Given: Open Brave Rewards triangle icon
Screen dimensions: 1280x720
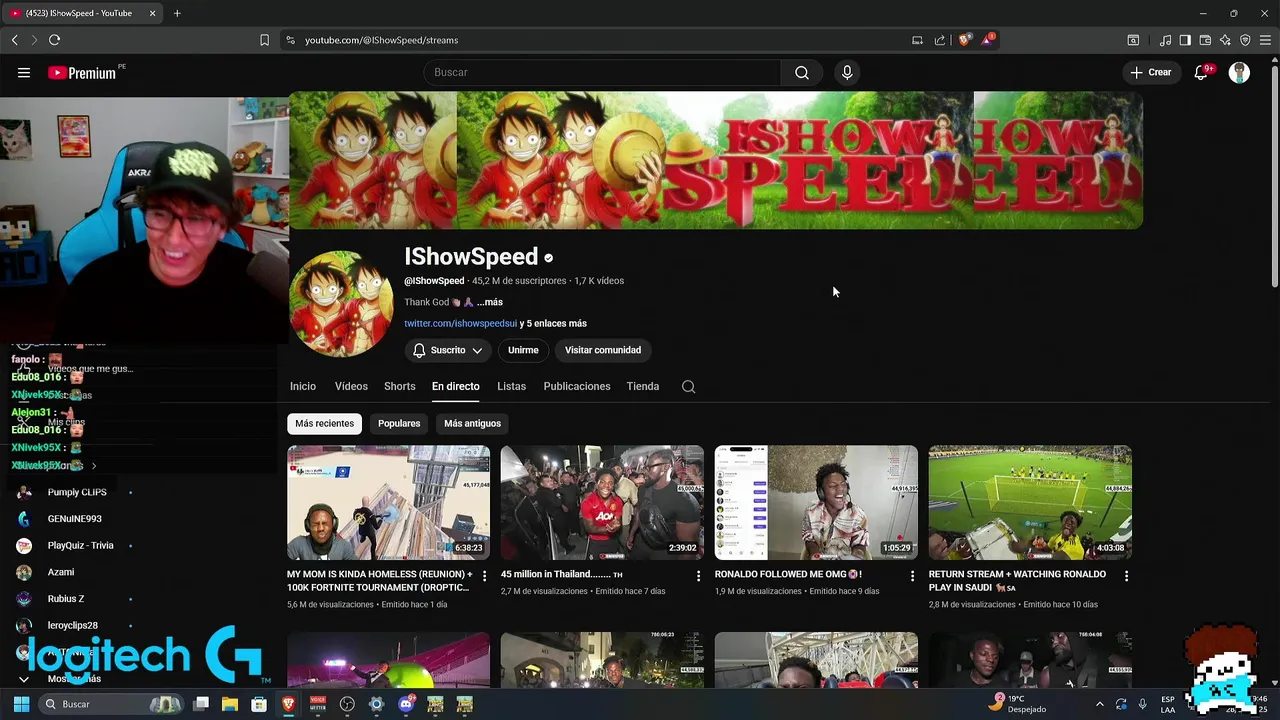Looking at the screenshot, I should 988,40.
